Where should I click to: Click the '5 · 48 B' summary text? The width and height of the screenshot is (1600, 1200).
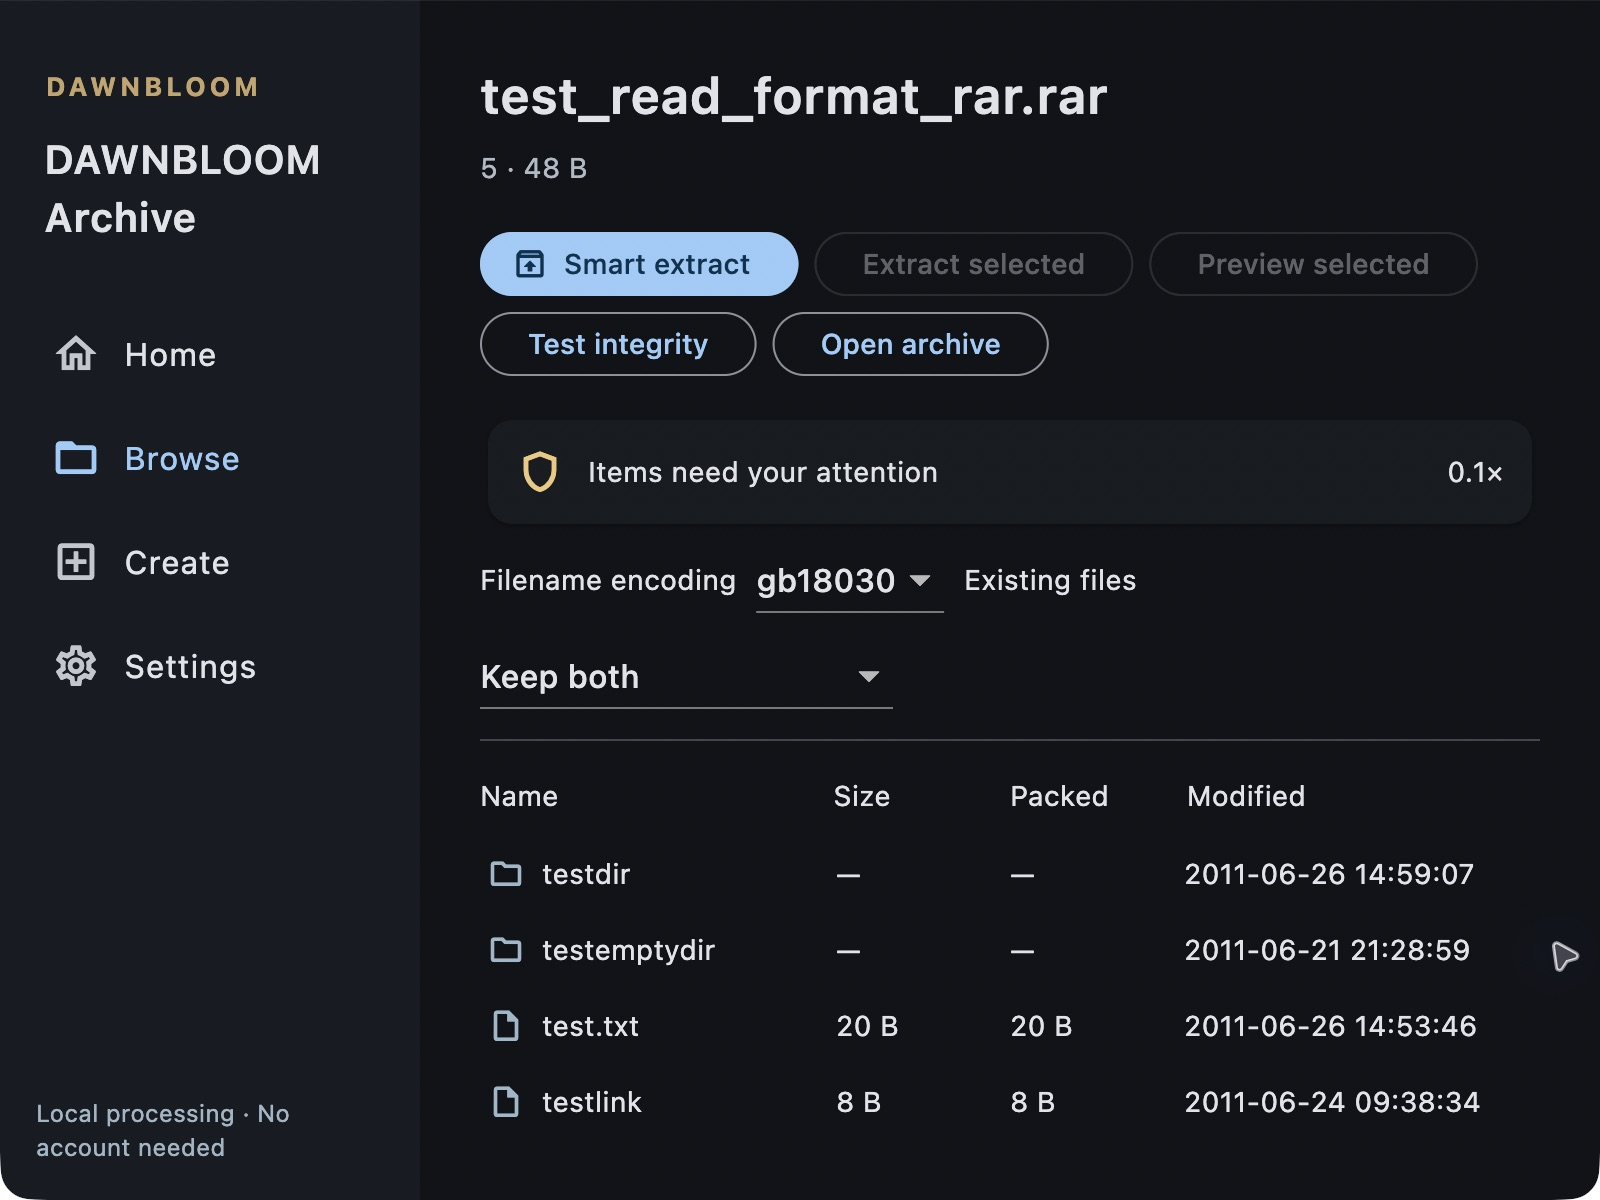(534, 168)
